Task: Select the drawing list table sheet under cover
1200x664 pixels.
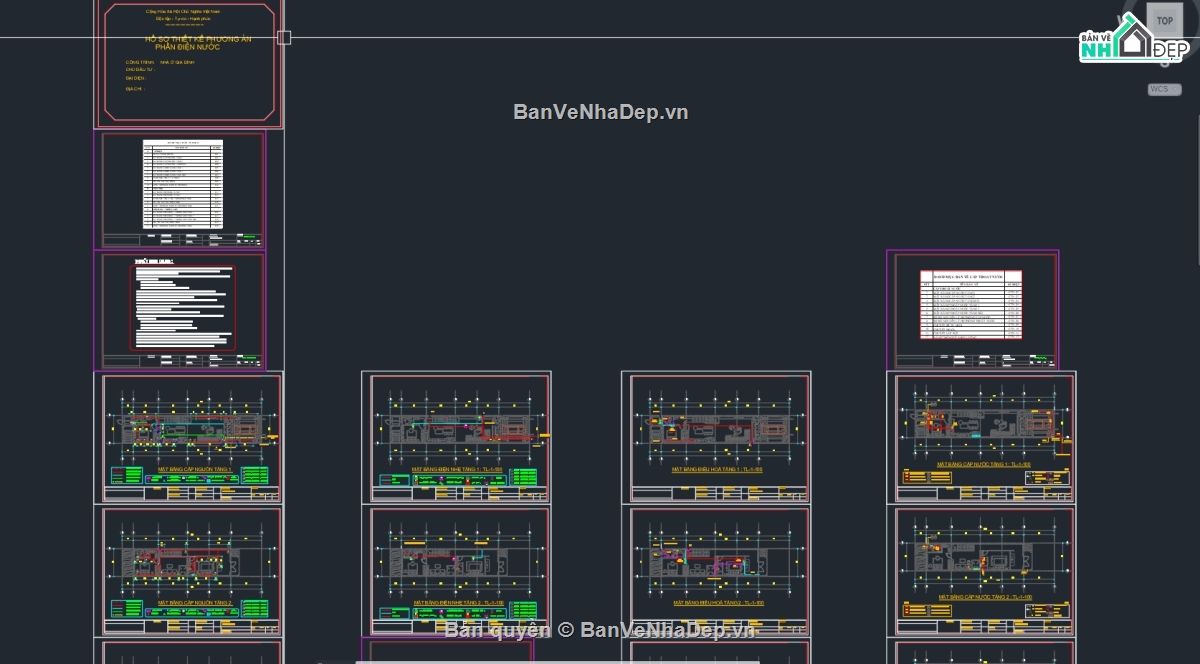Action: click(x=181, y=190)
